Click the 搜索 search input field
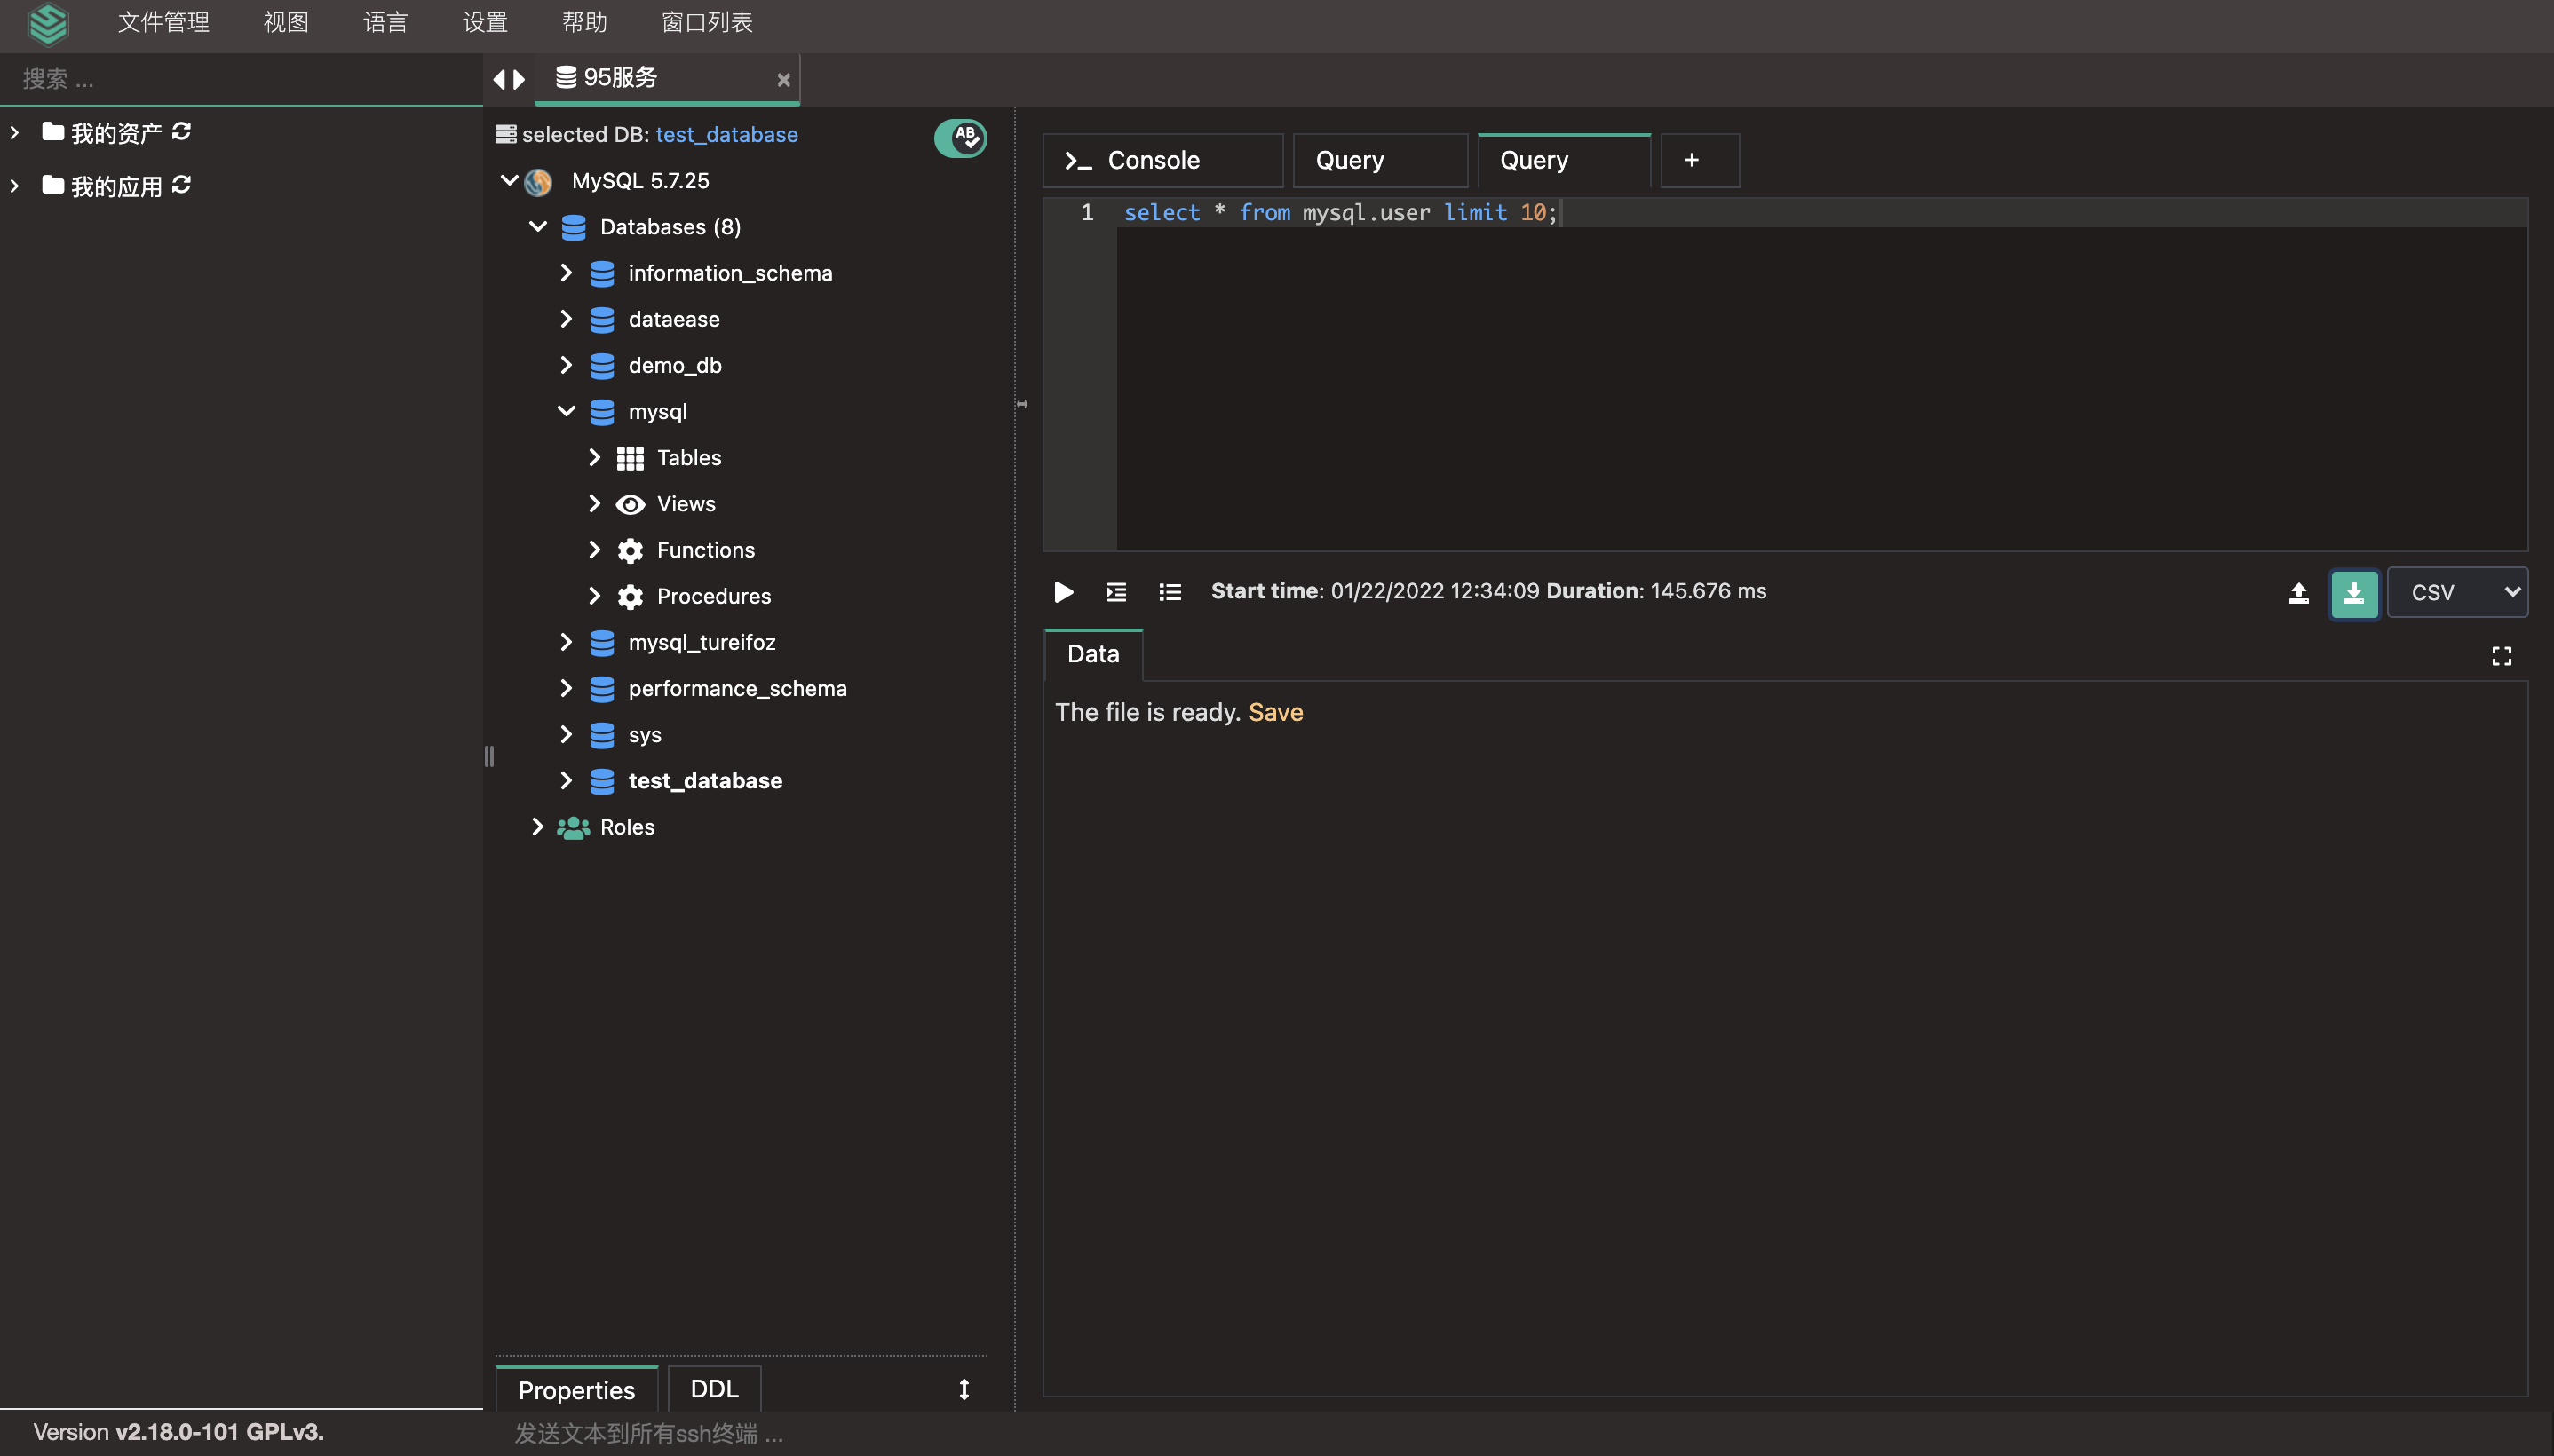Viewport: 2554px width, 1456px height. coord(240,79)
